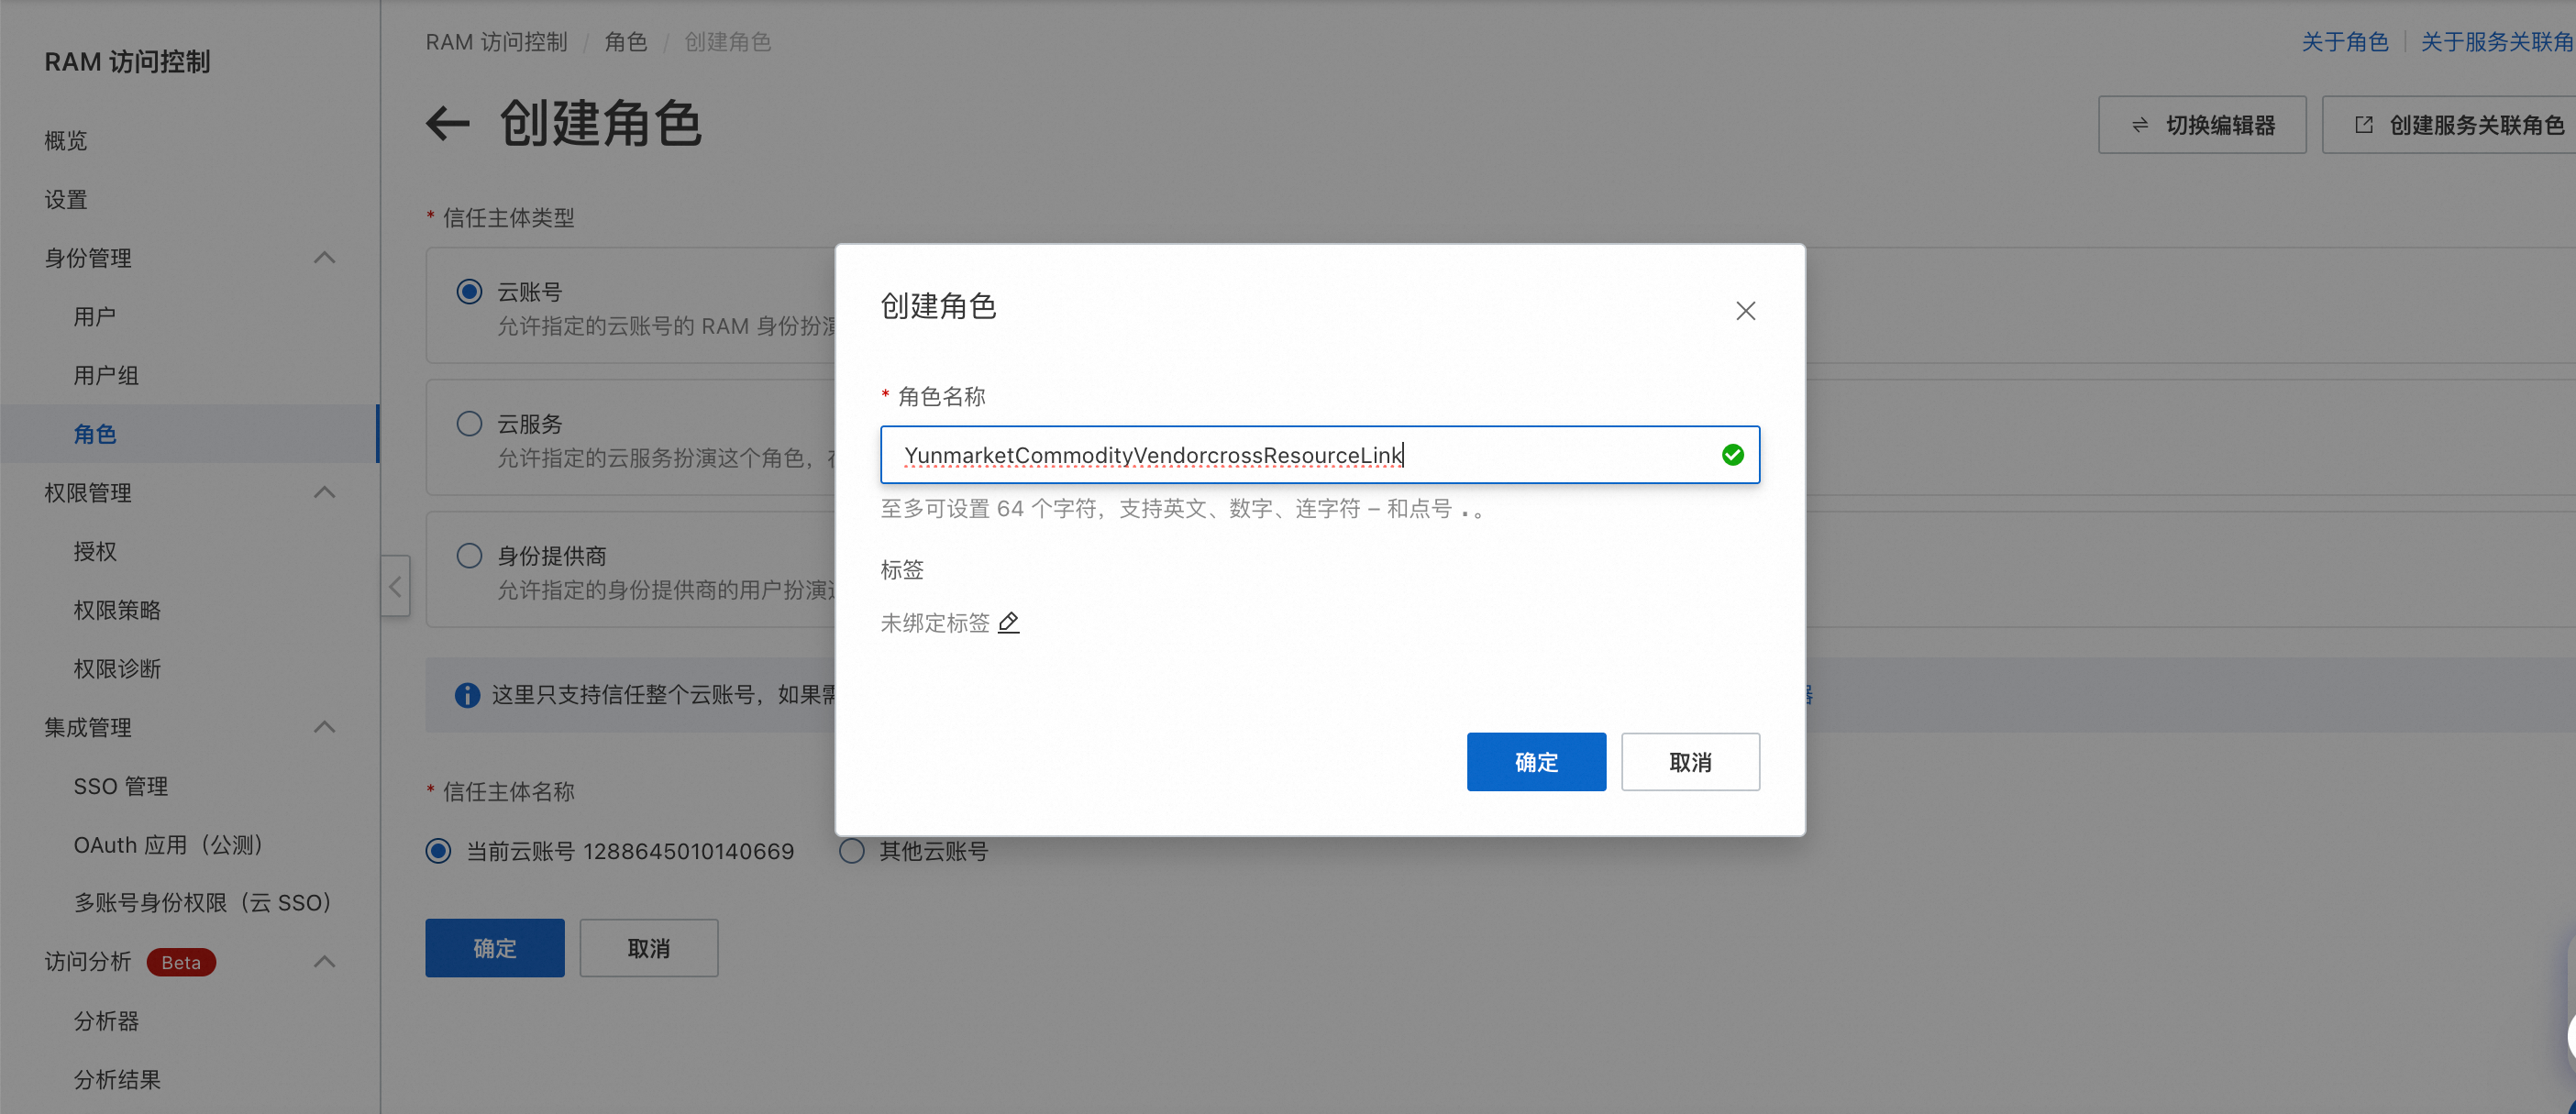Open the 关于服务关联角色 link
Image resolution: width=2576 pixels, height=1114 pixels.
pyautogui.click(x=2498, y=42)
